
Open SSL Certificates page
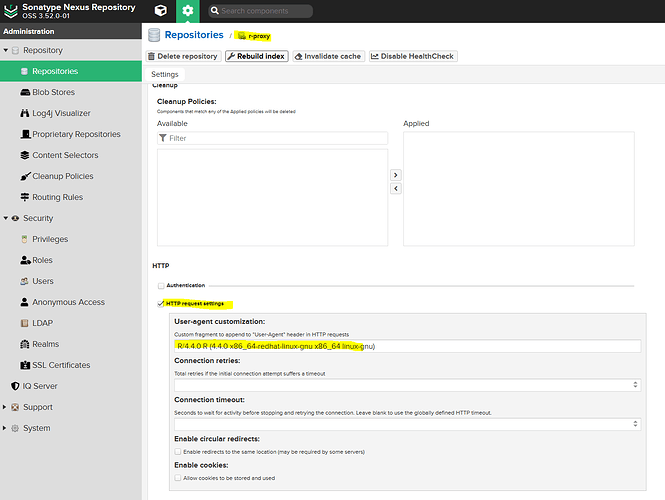tap(61, 365)
